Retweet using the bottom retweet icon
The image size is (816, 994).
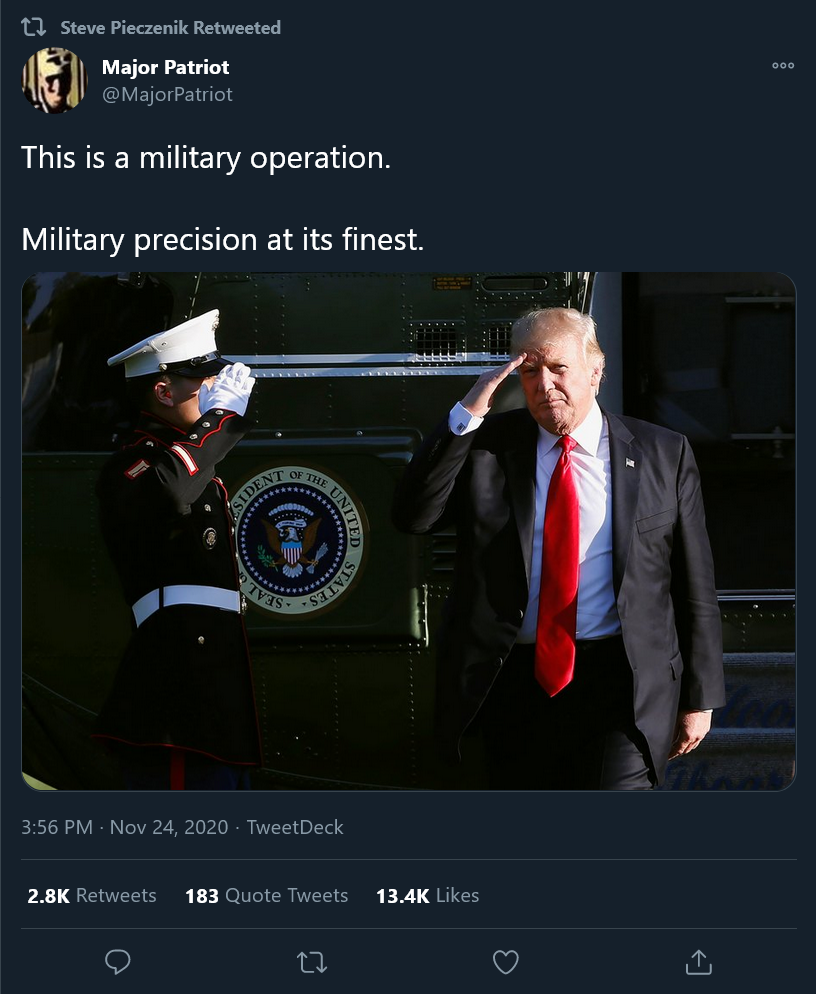[x=312, y=962]
